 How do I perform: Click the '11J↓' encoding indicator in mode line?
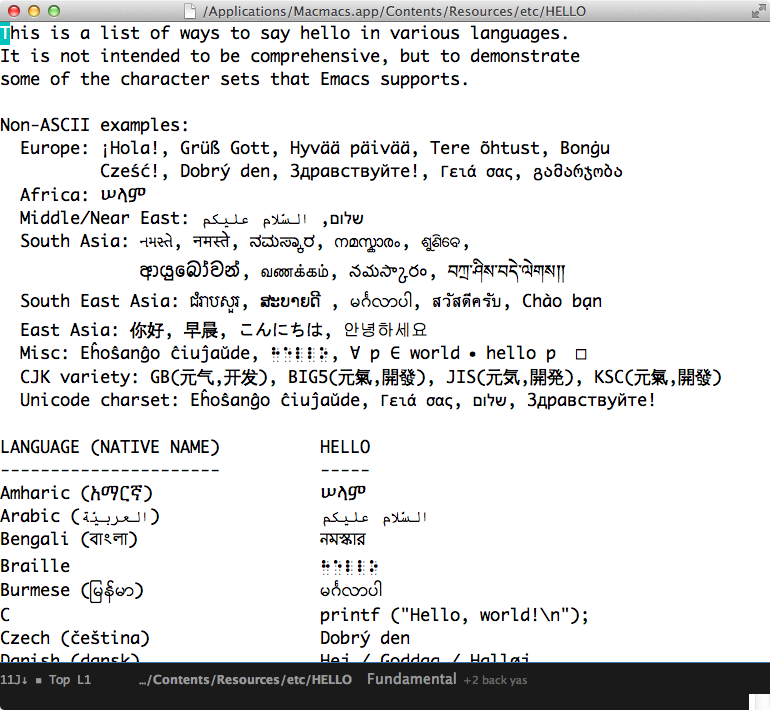(x=14, y=681)
